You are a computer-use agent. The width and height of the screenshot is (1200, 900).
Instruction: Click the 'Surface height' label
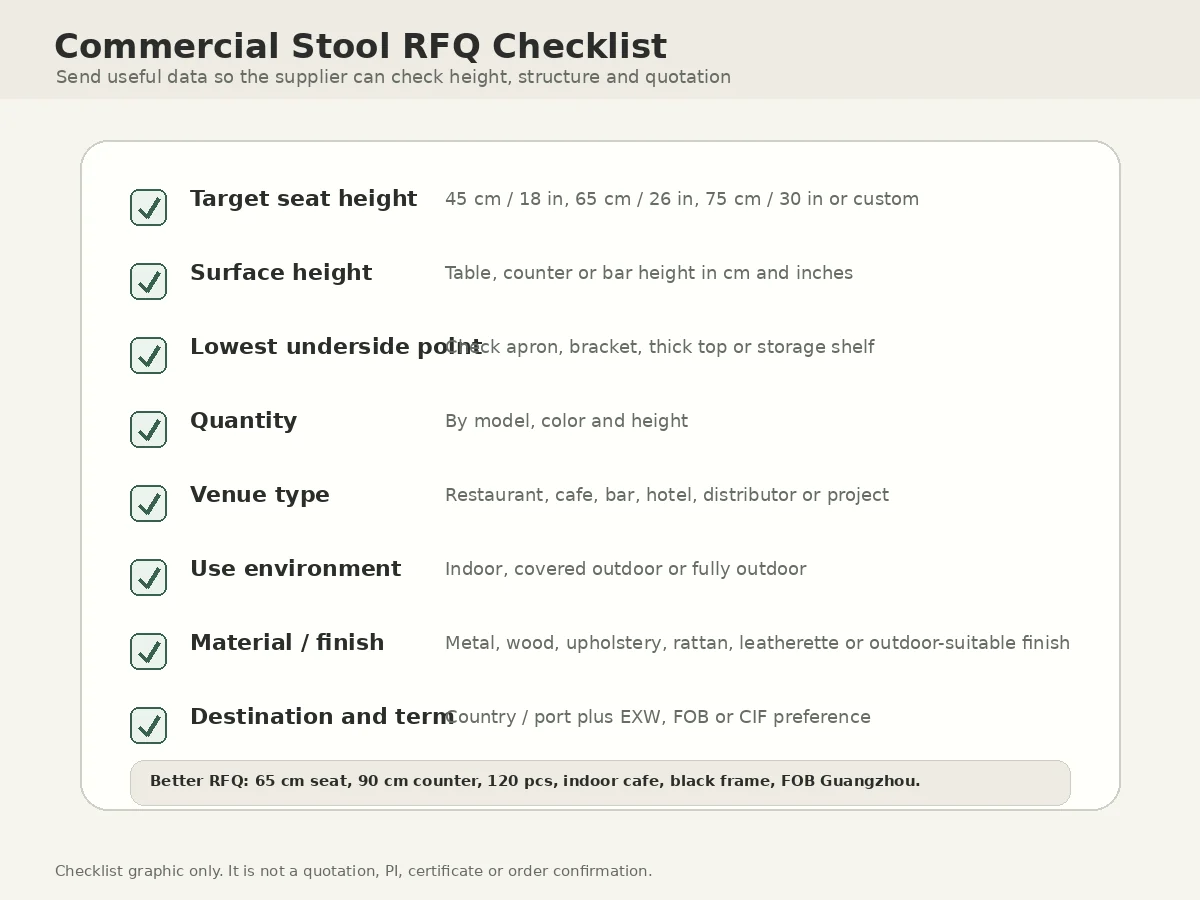[281, 273]
